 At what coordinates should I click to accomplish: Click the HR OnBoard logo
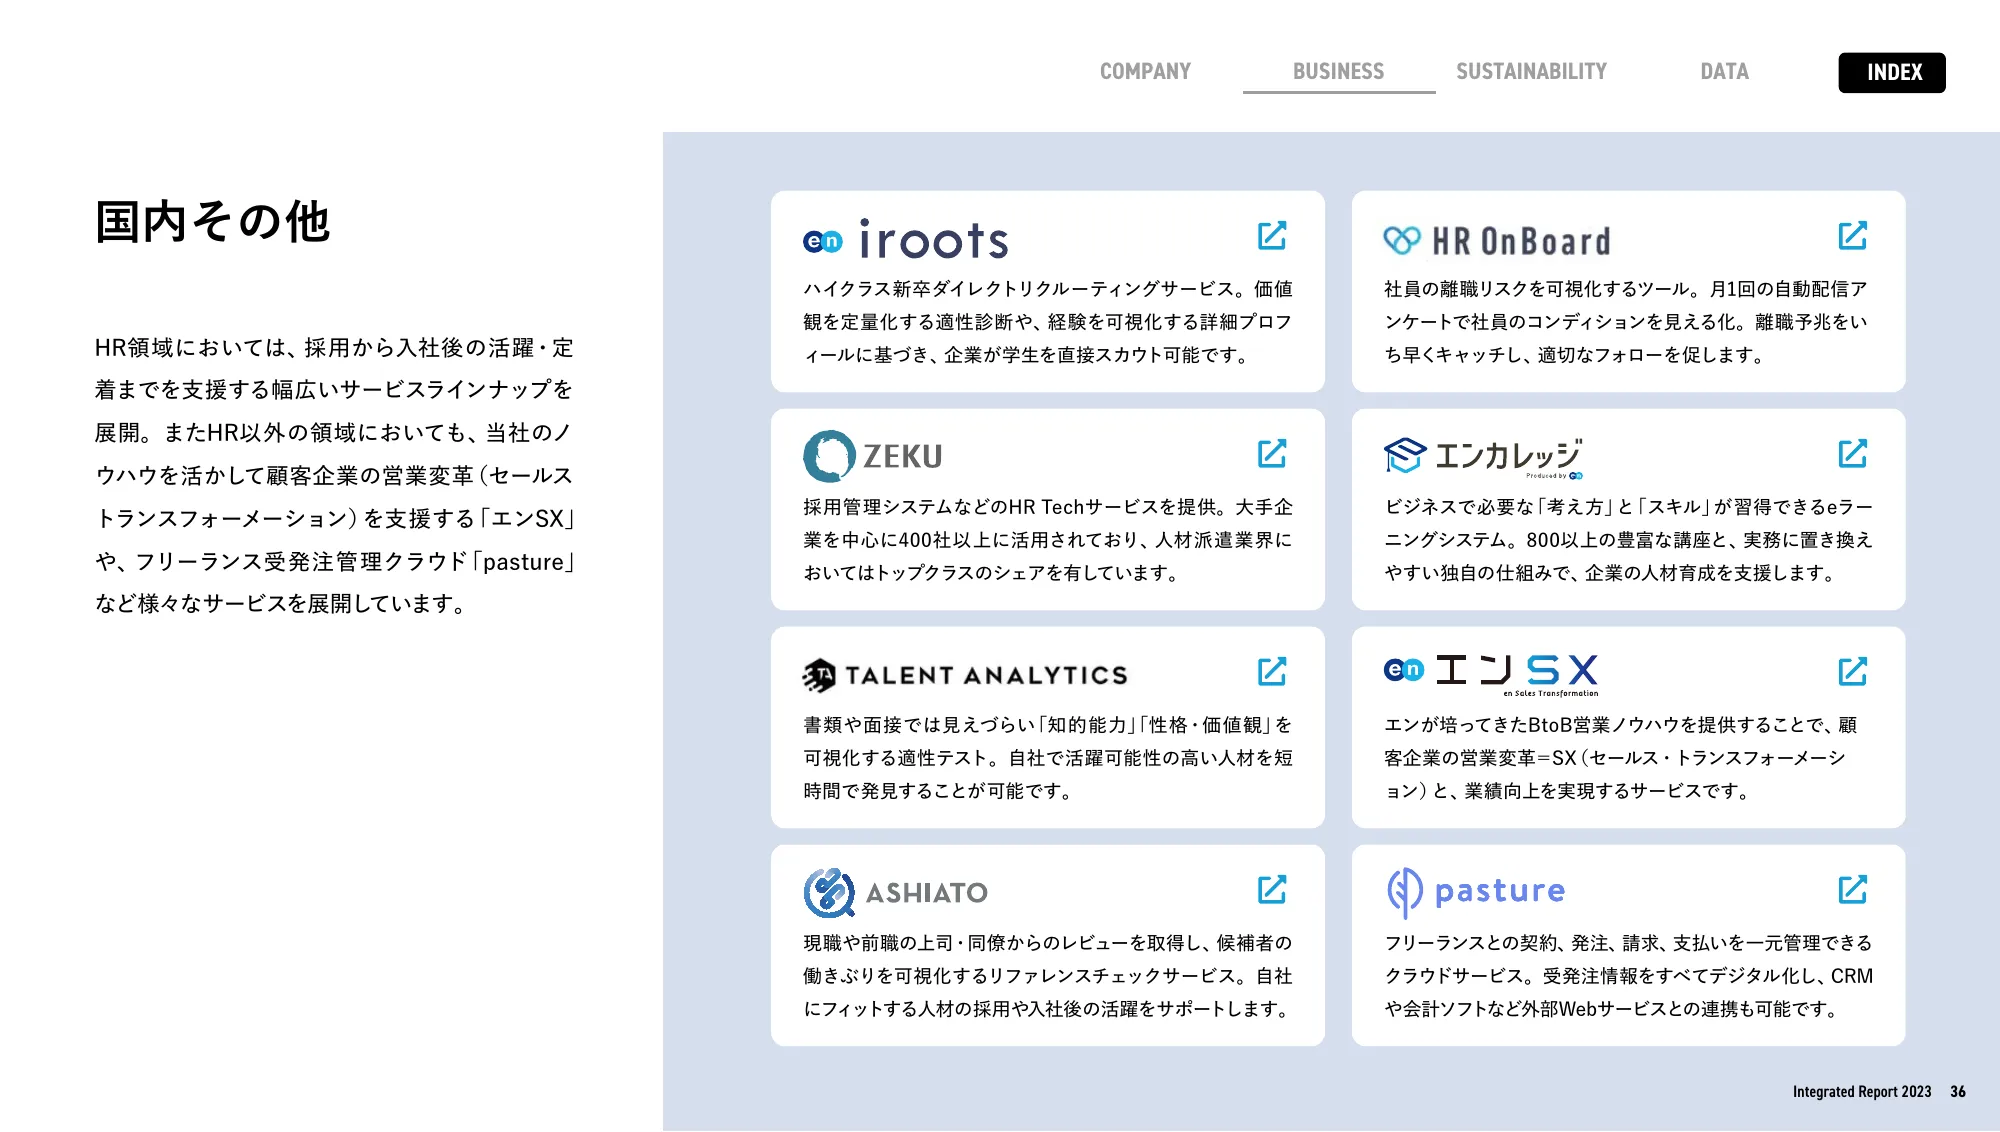pyautogui.click(x=1497, y=241)
